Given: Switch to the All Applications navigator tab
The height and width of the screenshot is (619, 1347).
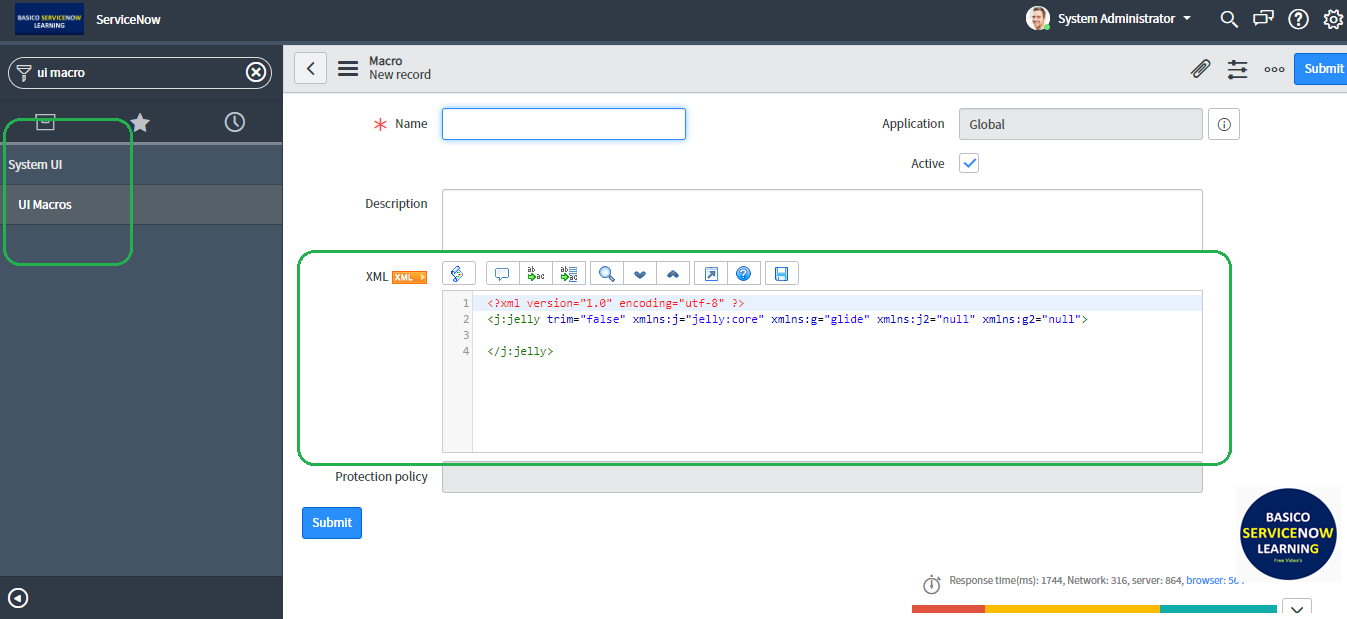Looking at the screenshot, I should [x=45, y=122].
